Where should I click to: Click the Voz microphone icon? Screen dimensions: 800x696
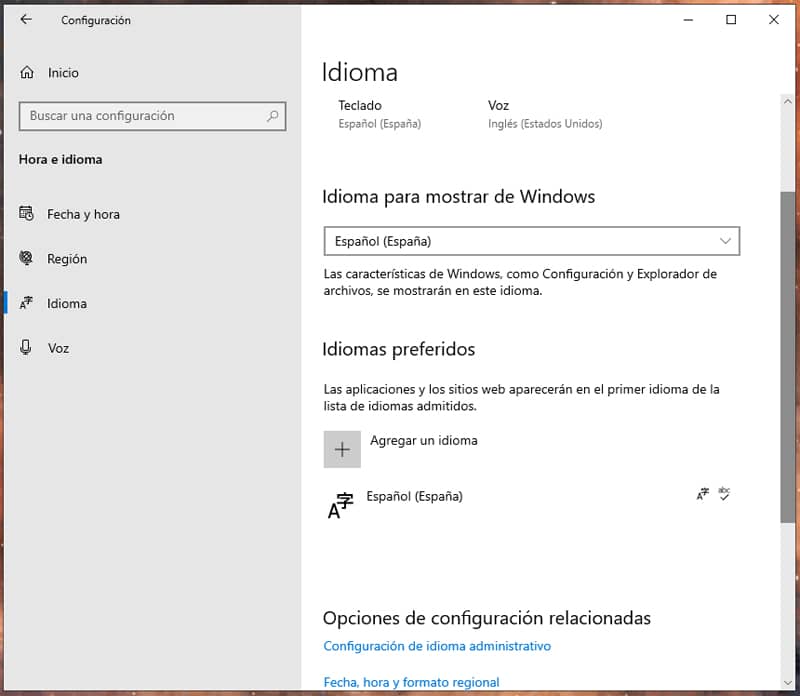[26, 347]
